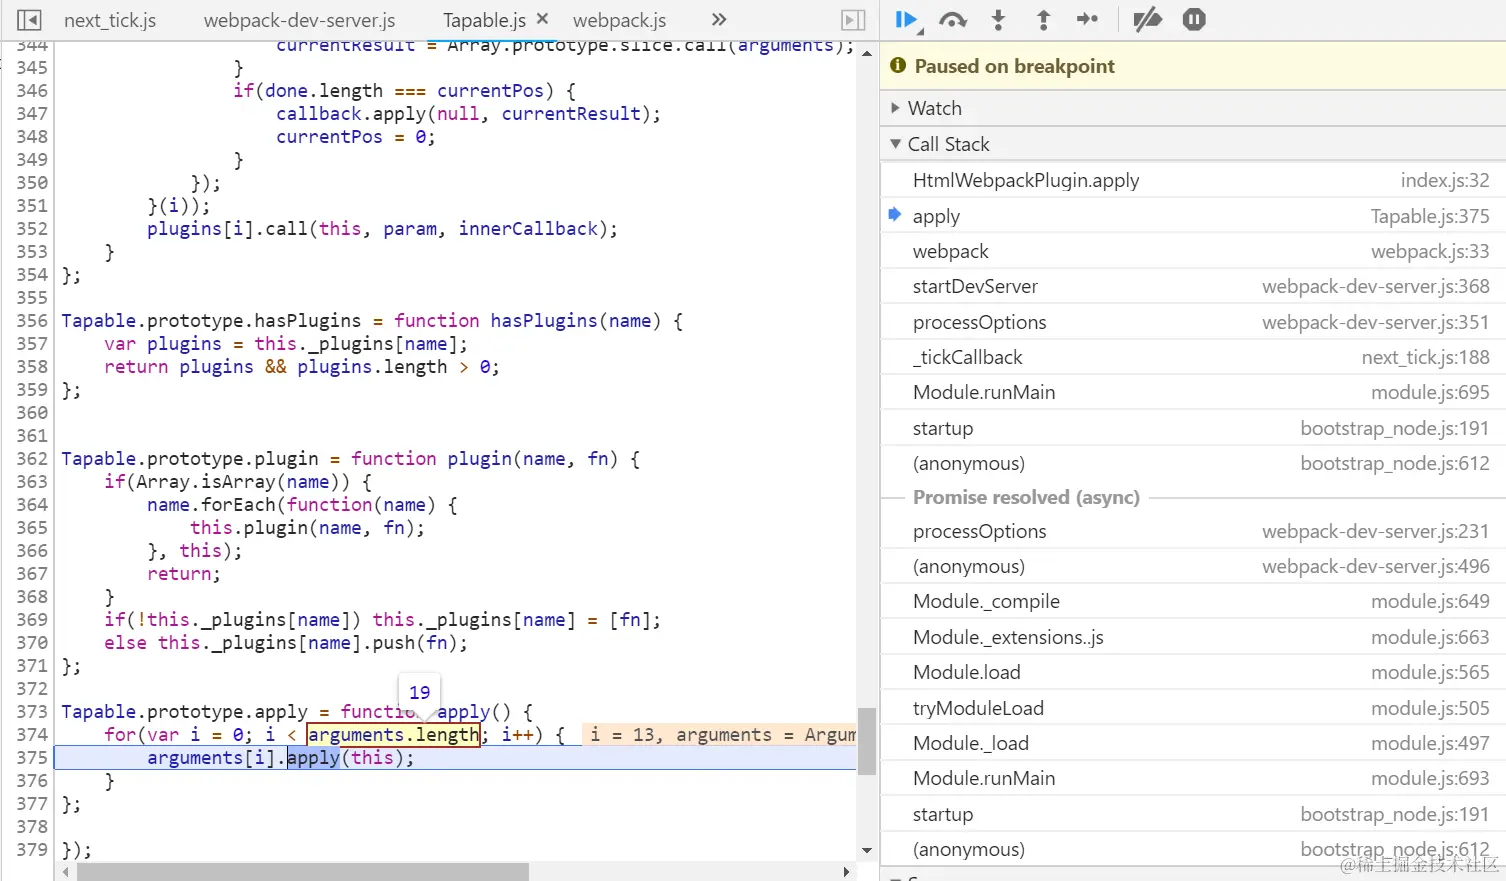Click selected apply token on line 375
This screenshot has width=1506, height=881.
pos(313,758)
